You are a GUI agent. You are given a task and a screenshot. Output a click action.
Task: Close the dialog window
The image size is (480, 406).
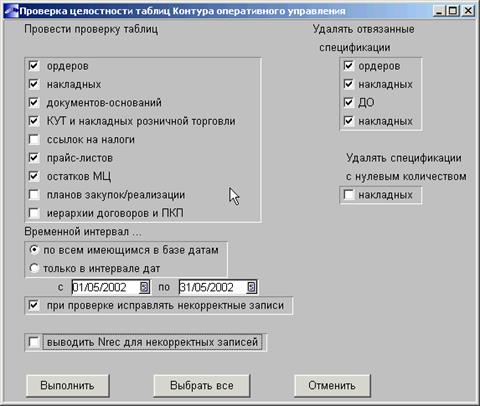(468, 11)
